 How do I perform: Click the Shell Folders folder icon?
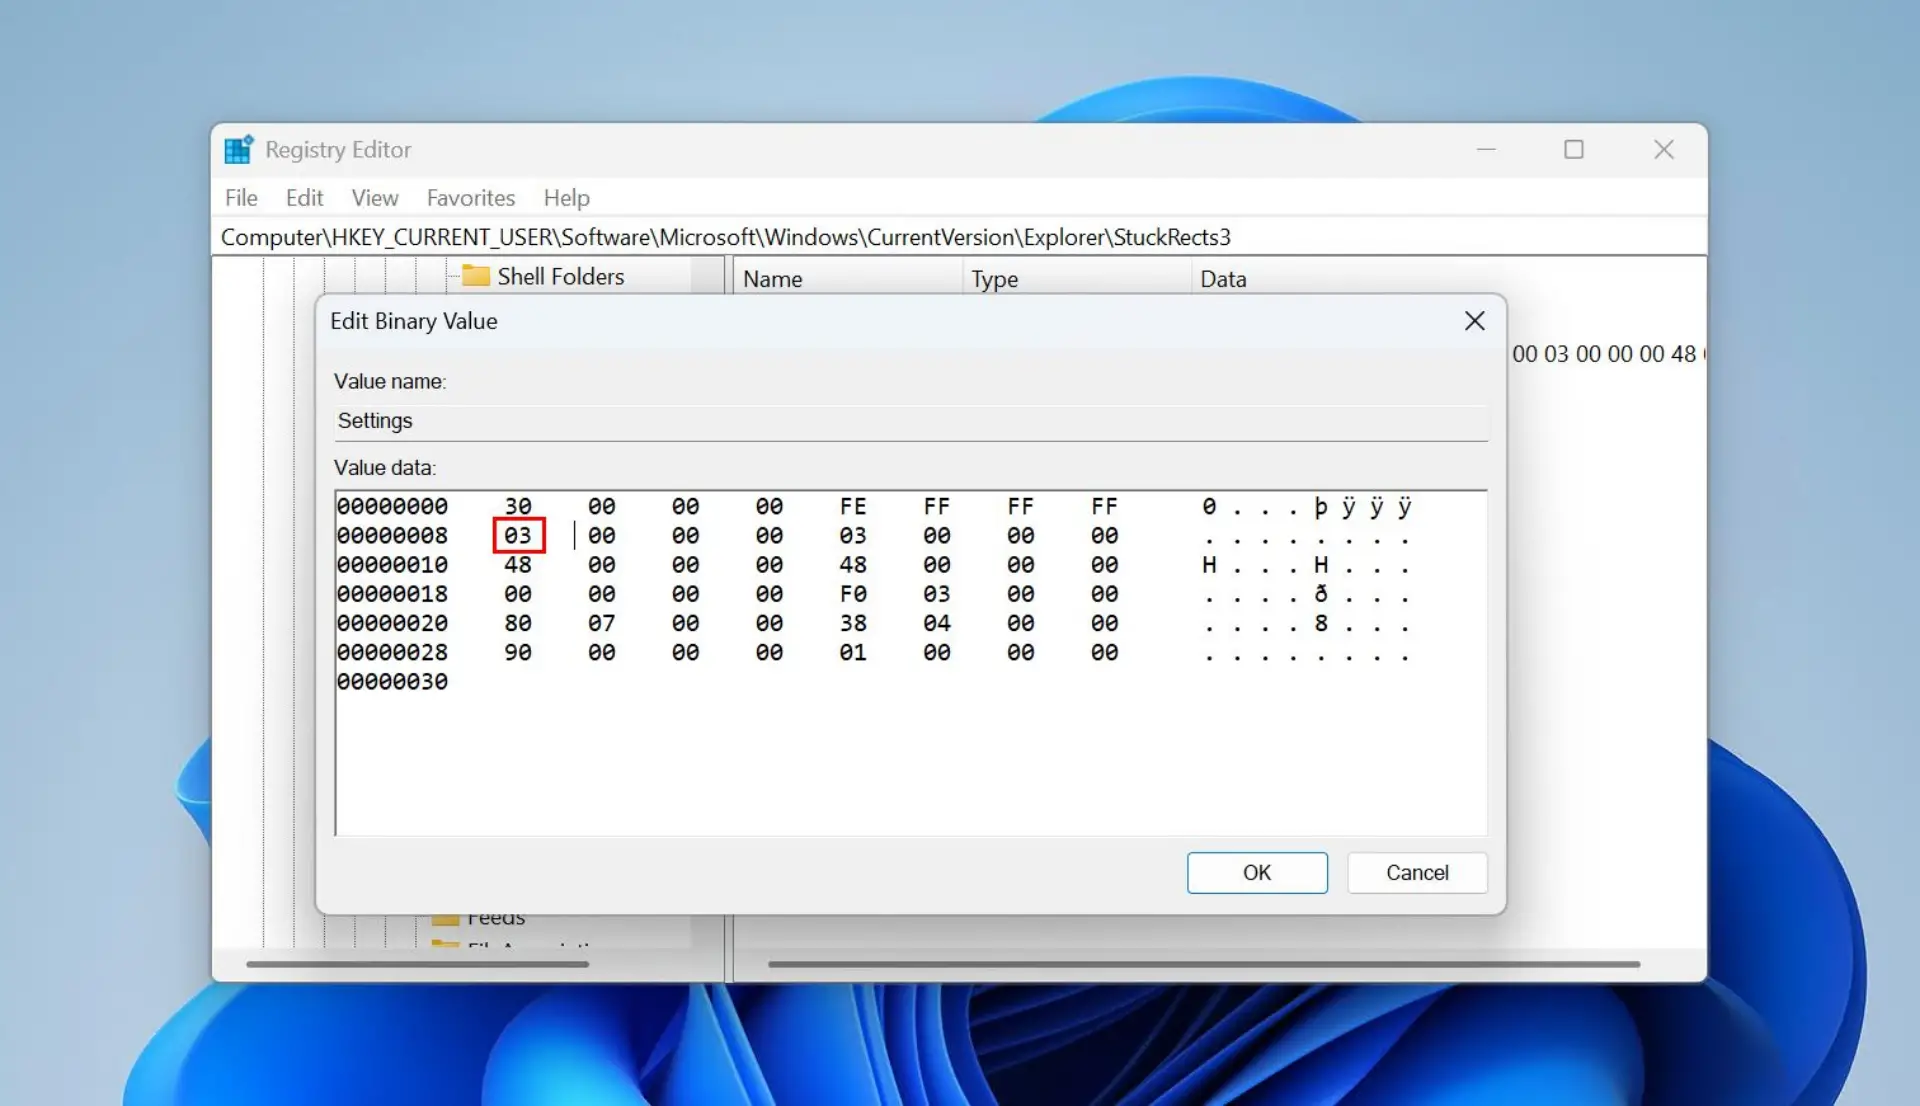click(475, 276)
